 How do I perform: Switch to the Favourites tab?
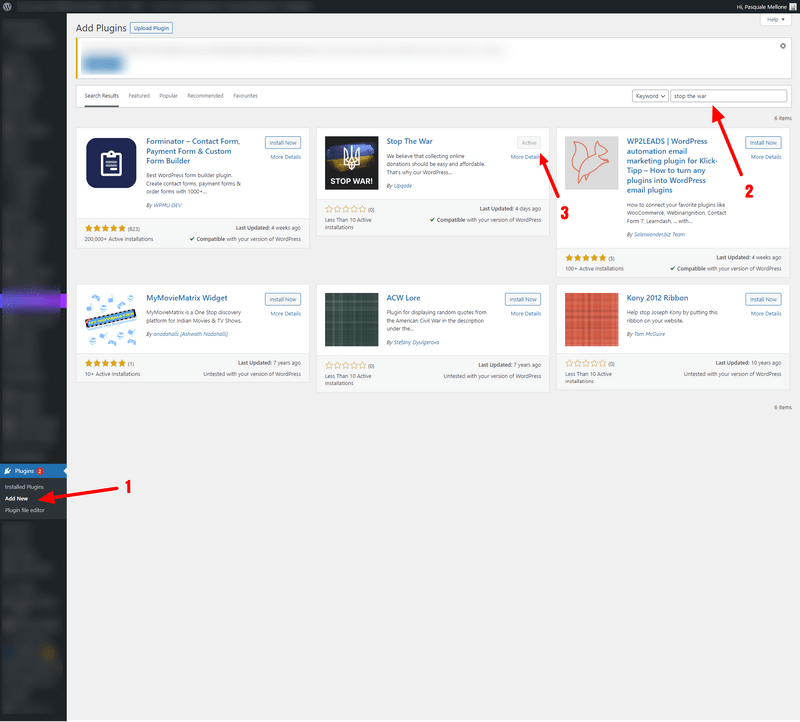coord(245,96)
